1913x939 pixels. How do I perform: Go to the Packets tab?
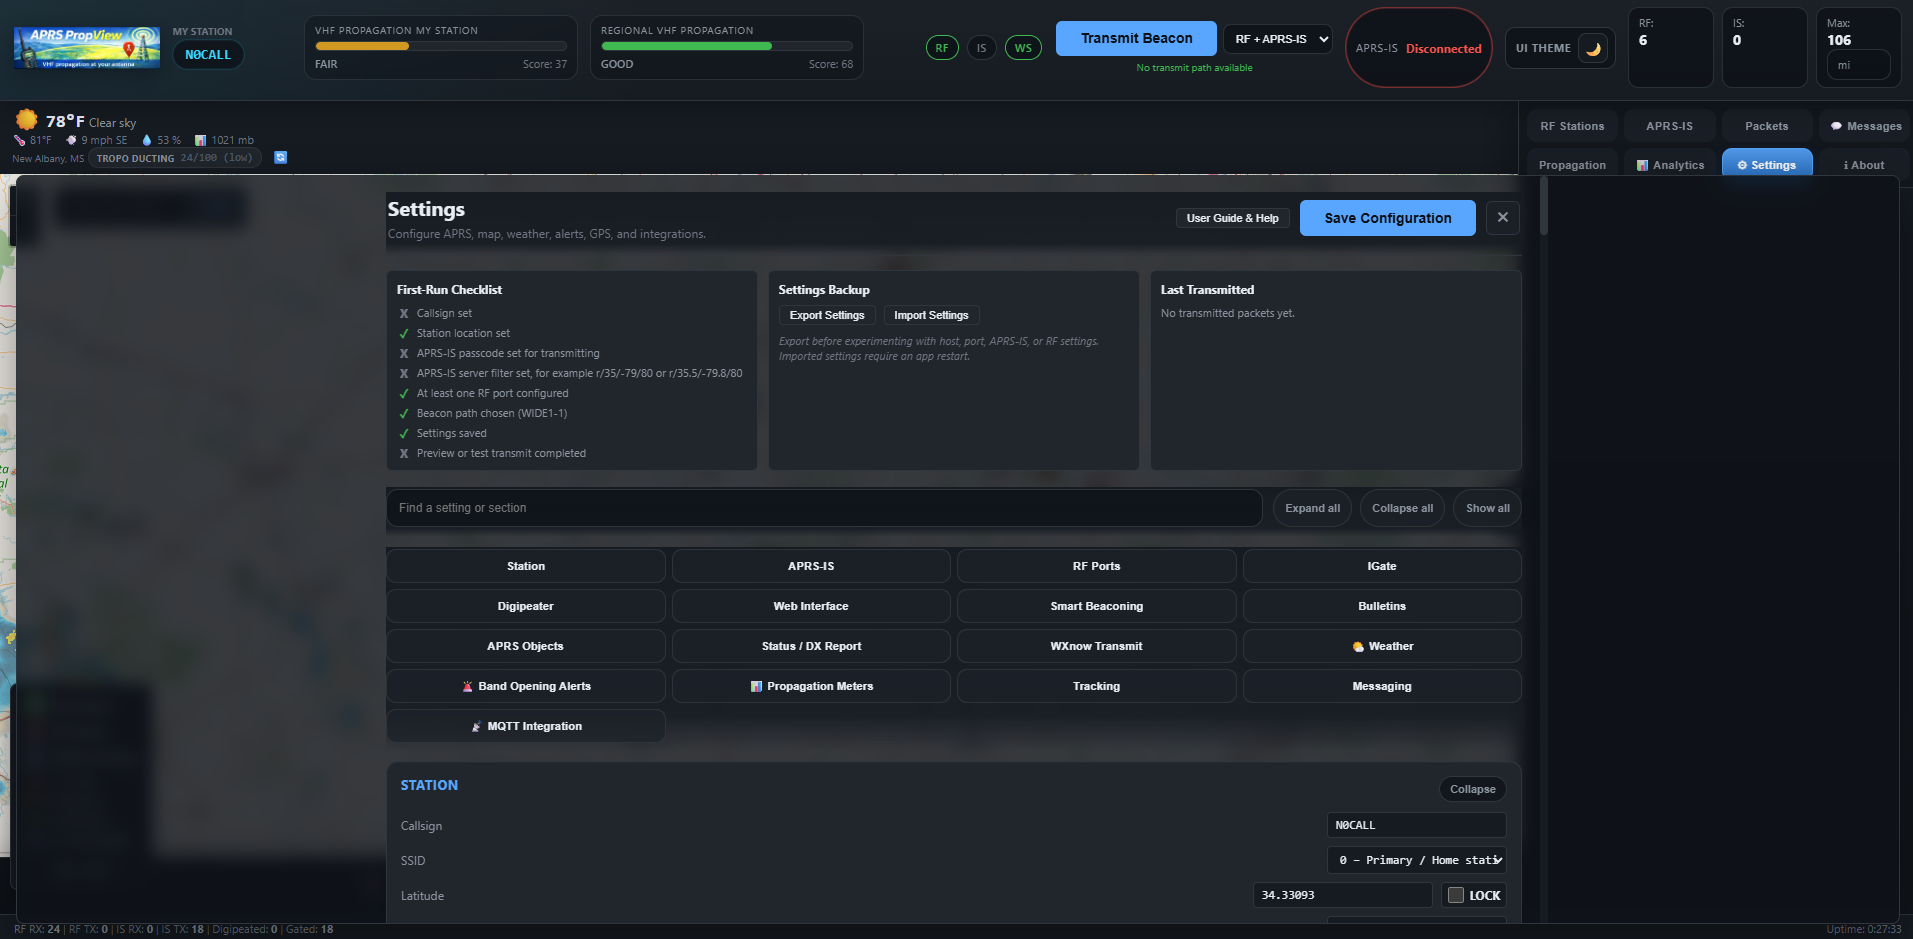(x=1767, y=126)
